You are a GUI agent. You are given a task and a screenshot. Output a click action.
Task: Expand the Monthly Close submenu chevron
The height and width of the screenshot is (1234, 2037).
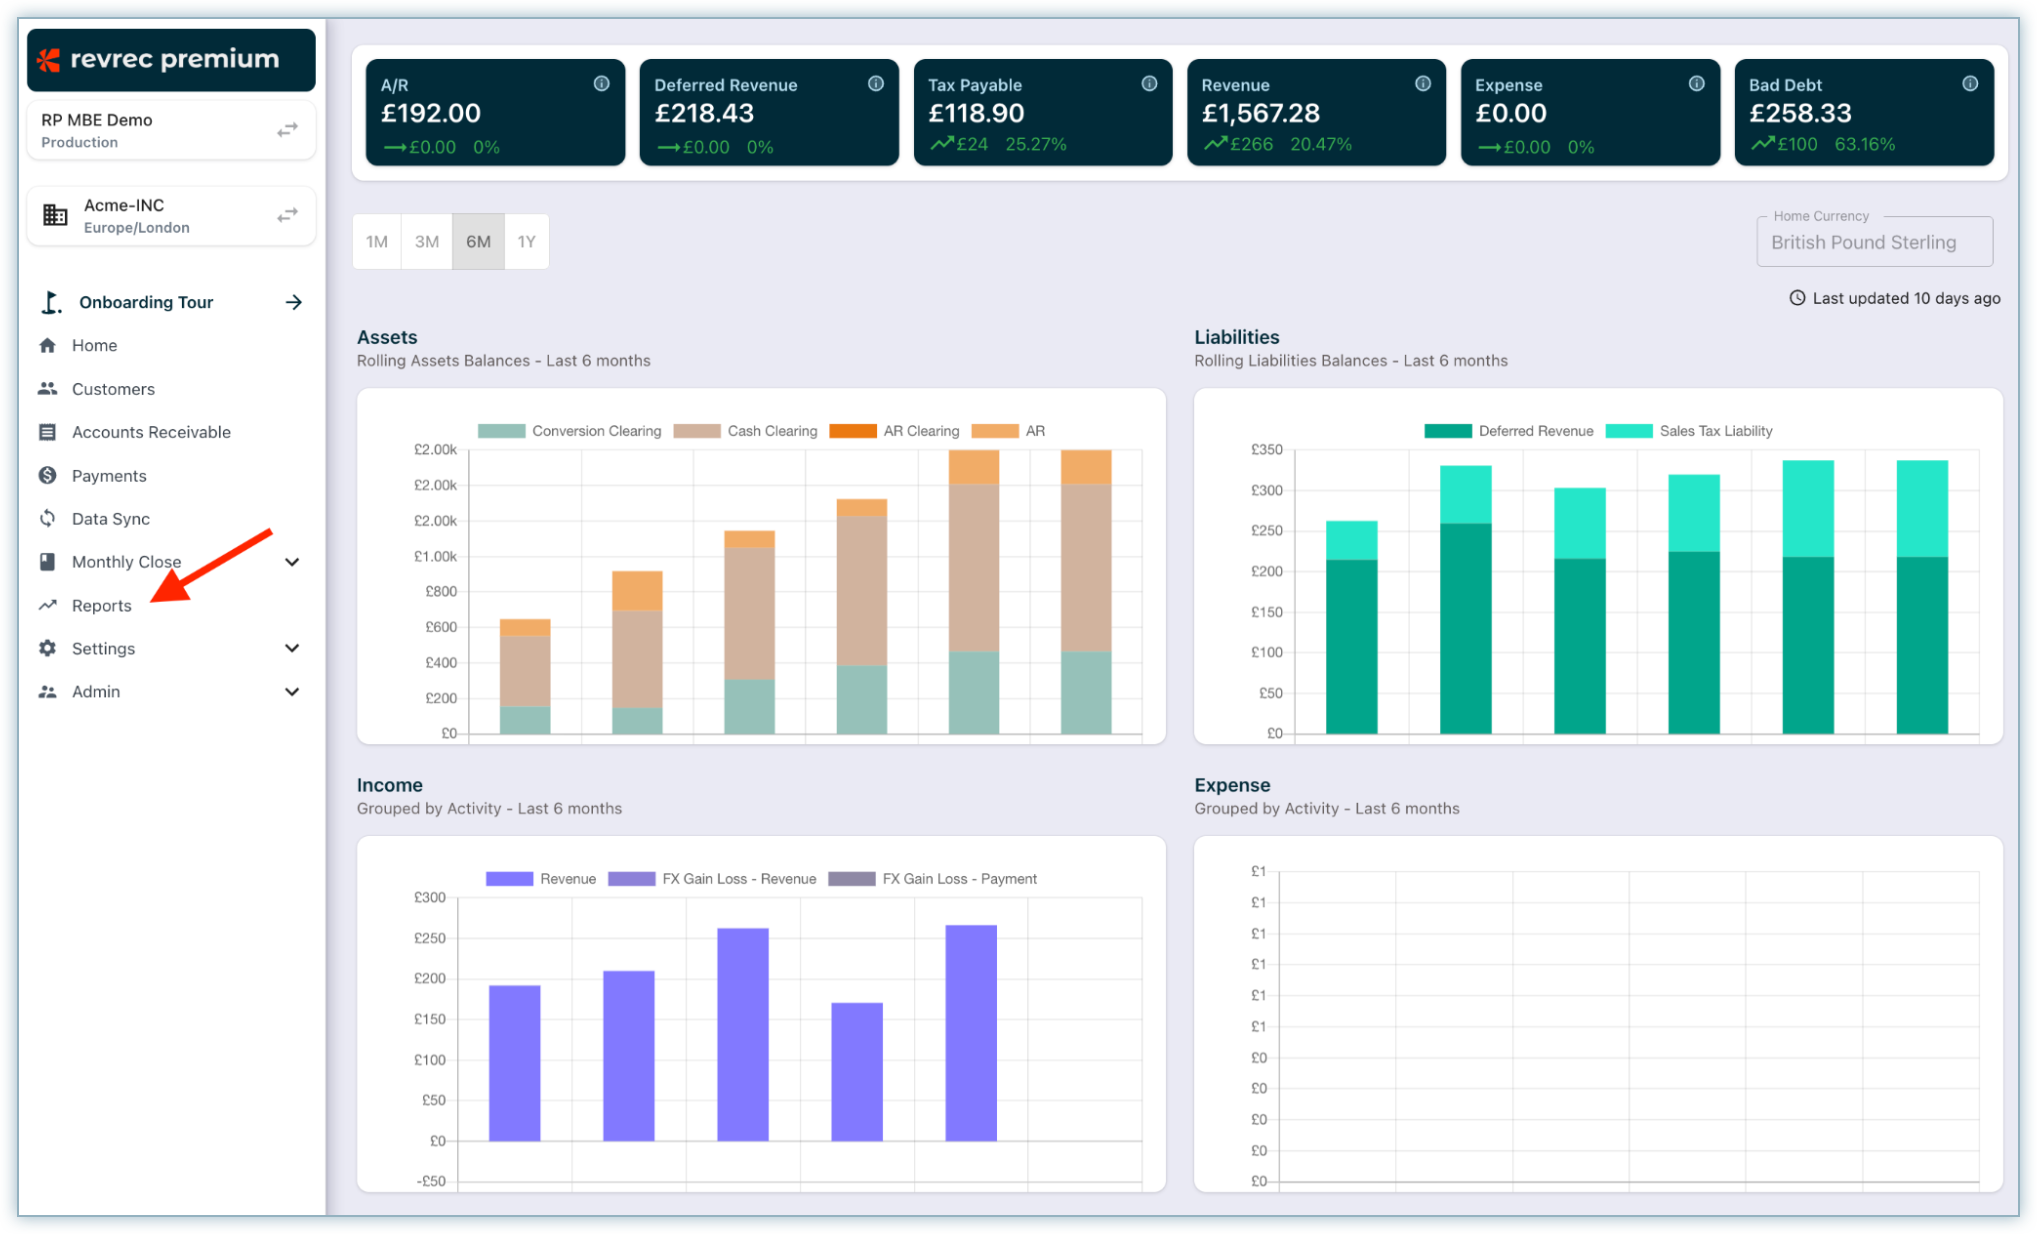(x=292, y=562)
